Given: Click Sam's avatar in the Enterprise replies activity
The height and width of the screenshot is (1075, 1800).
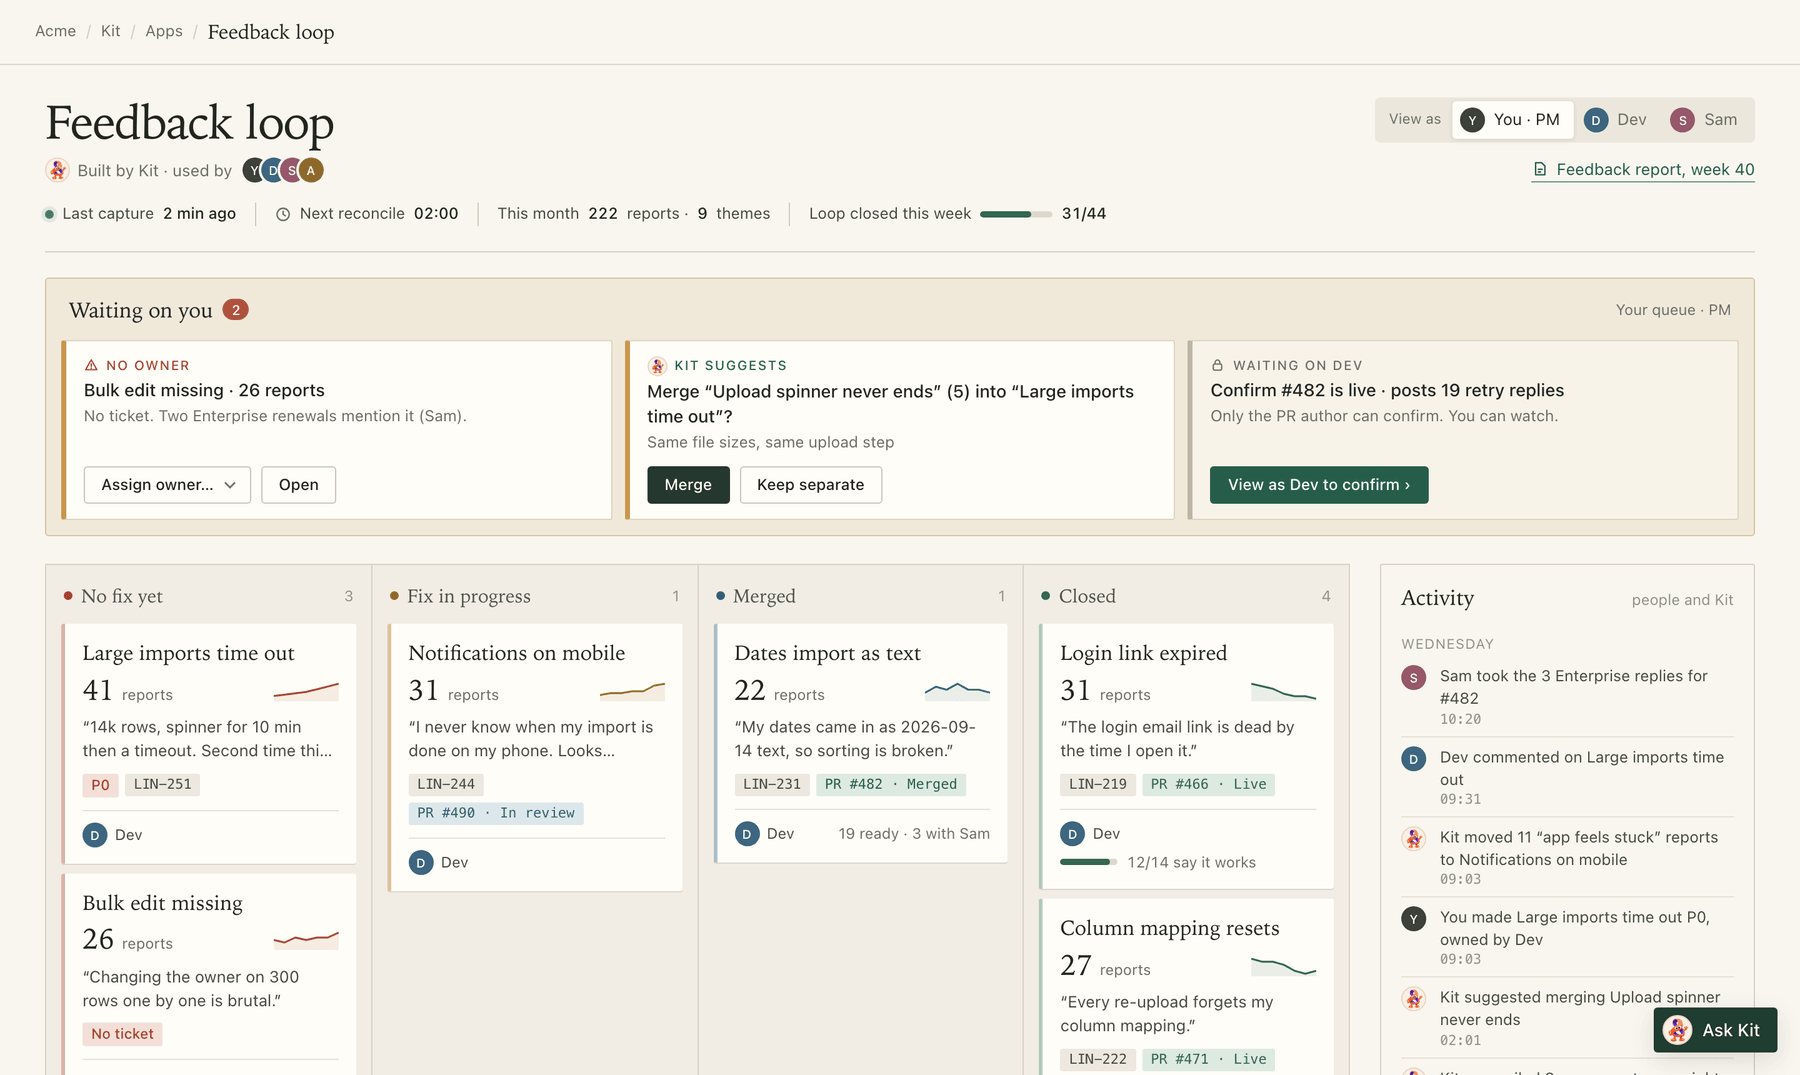Looking at the screenshot, I should (1413, 677).
